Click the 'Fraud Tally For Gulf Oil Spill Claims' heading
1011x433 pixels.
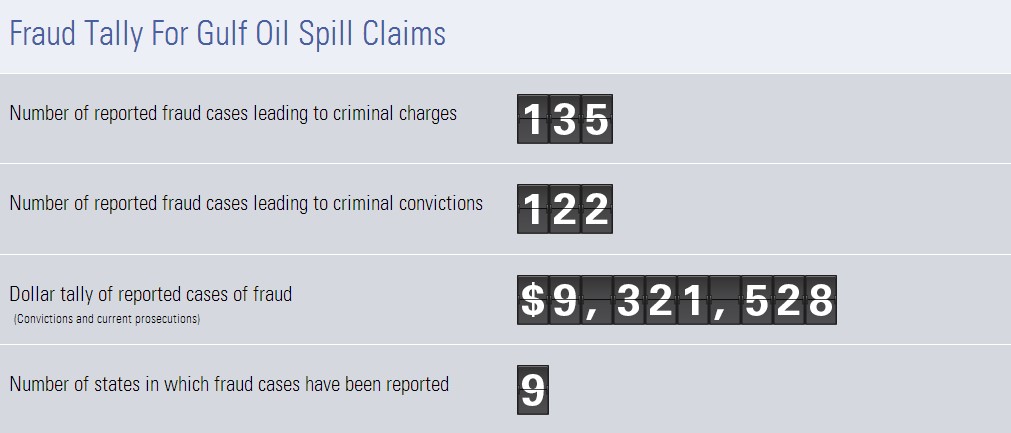227,35
